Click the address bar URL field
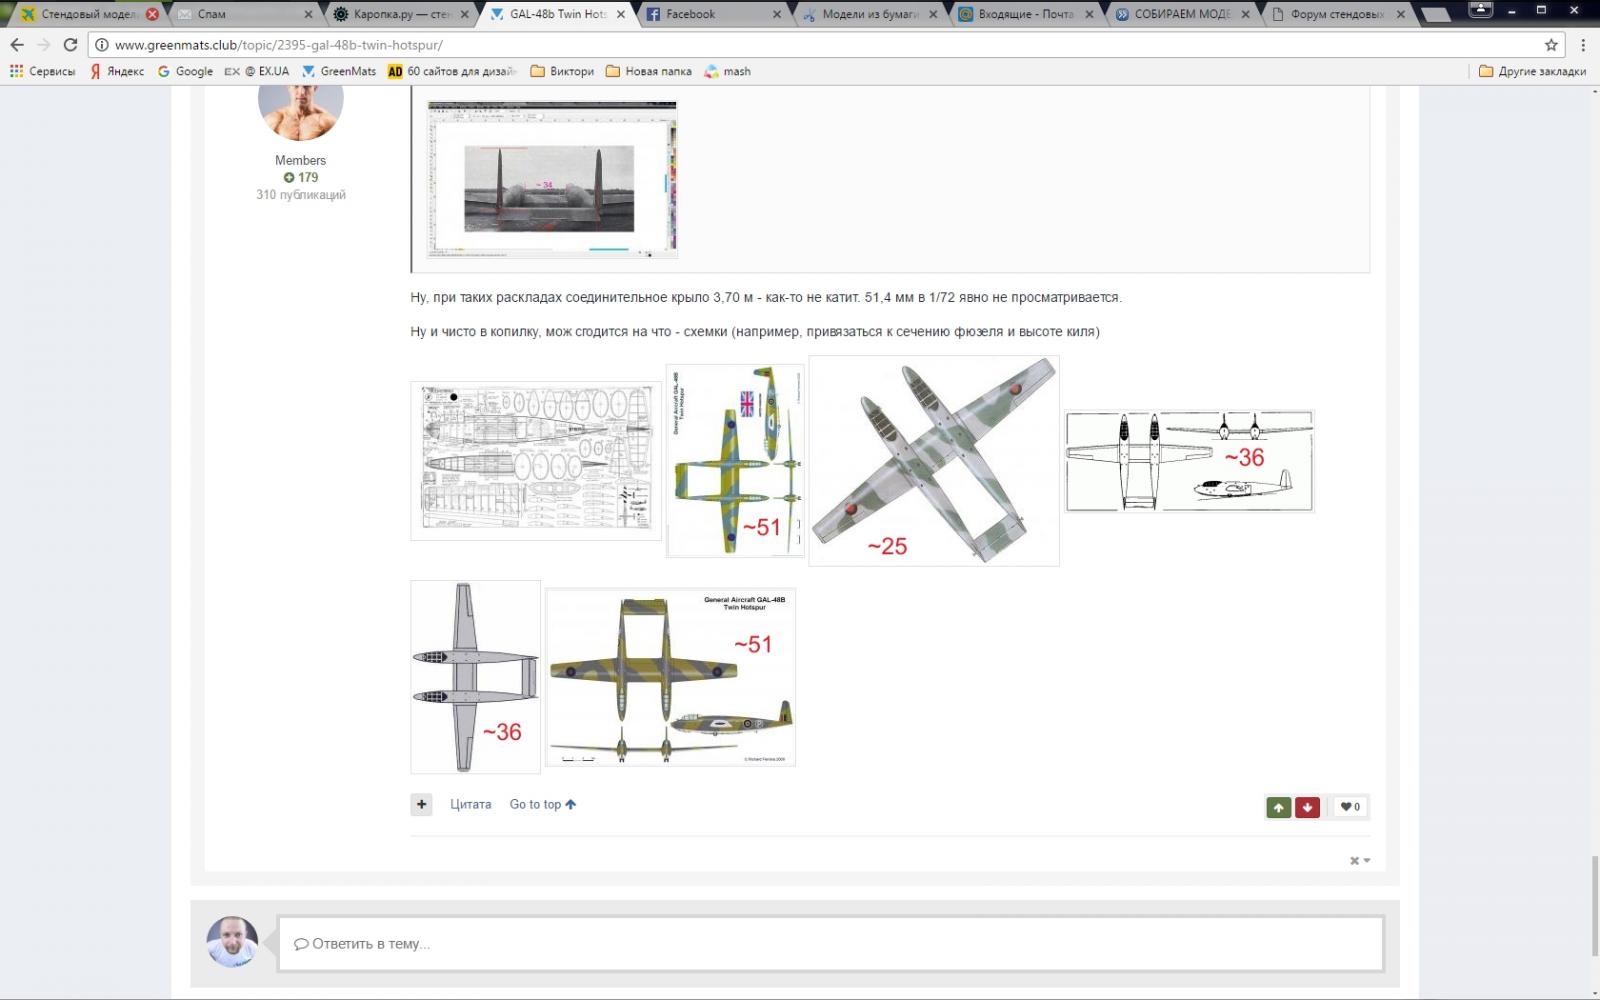The width and height of the screenshot is (1600, 1000). [x=820, y=45]
